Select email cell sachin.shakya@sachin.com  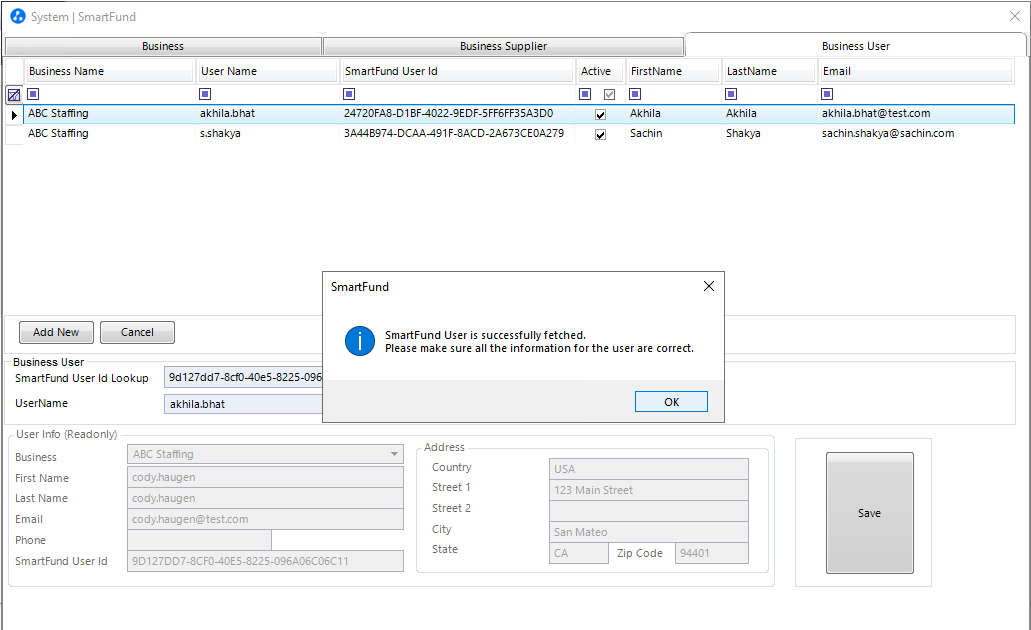pos(916,133)
